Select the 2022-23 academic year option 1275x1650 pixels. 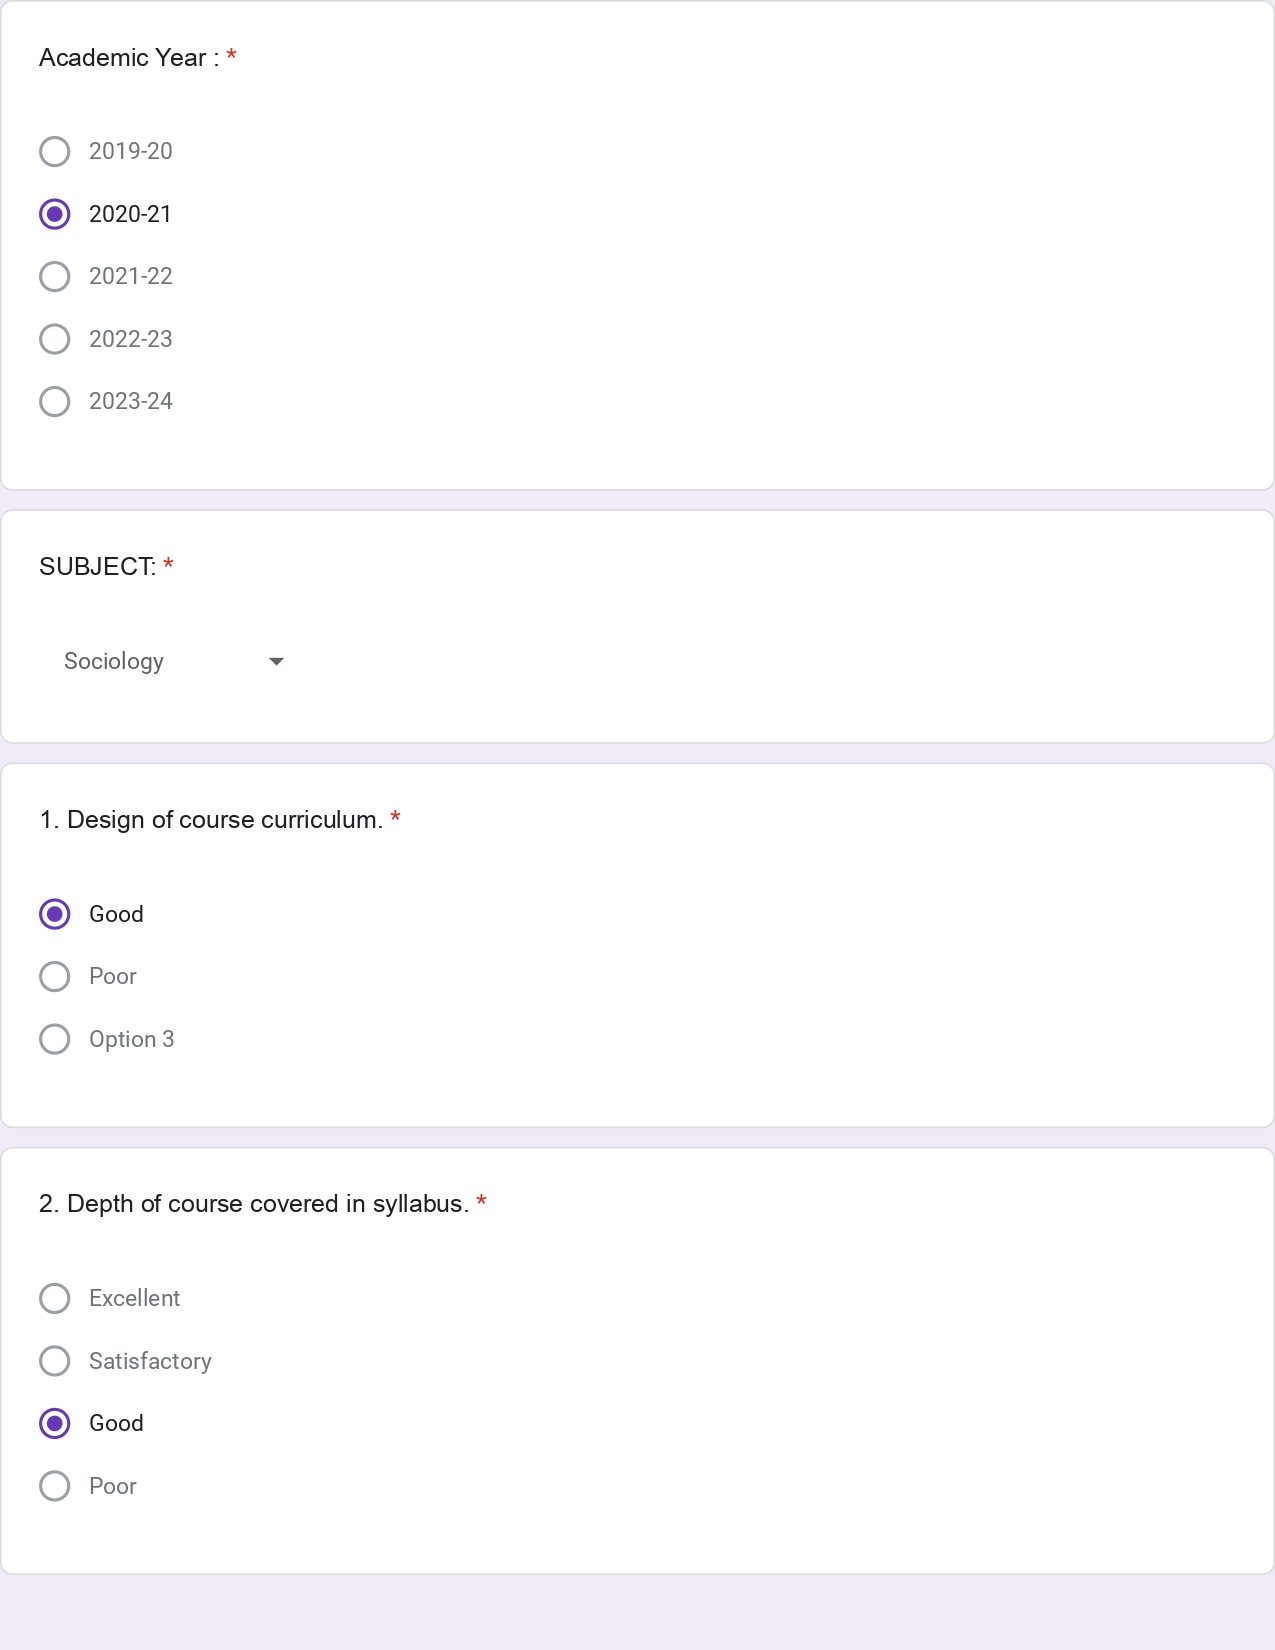click(55, 339)
